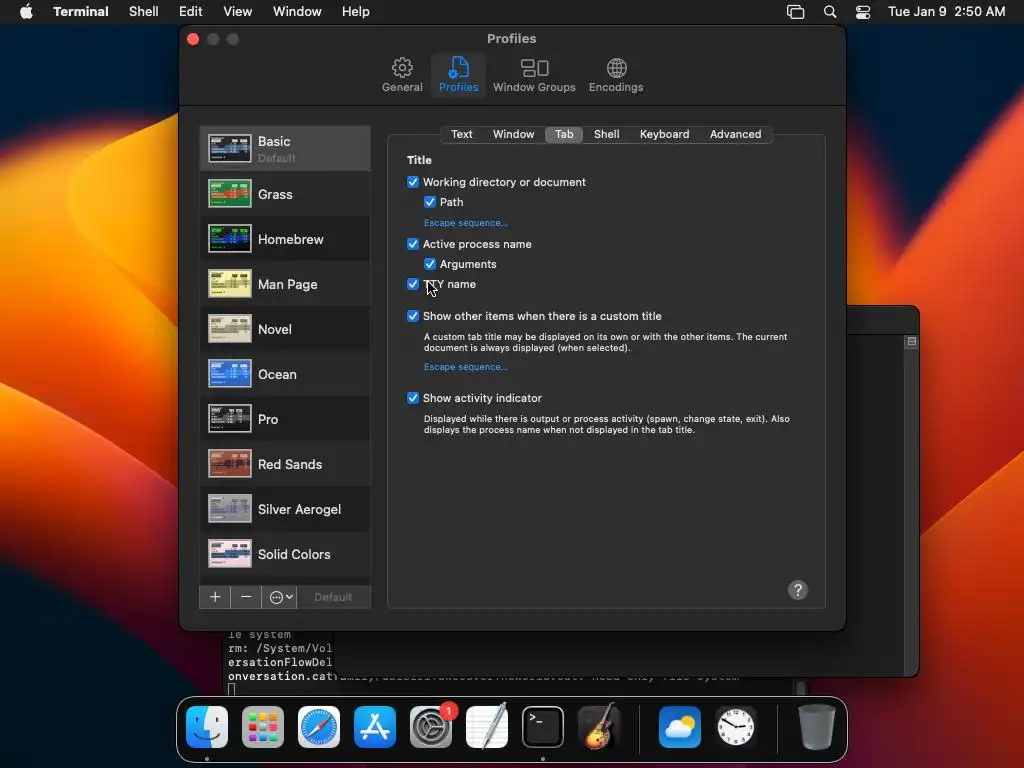Click the add profile plus button
This screenshot has width=1024, height=768.
point(215,597)
